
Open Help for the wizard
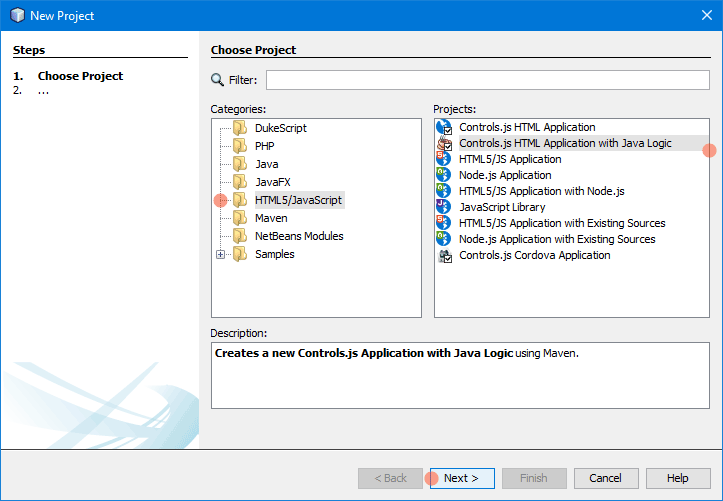[x=678, y=478]
